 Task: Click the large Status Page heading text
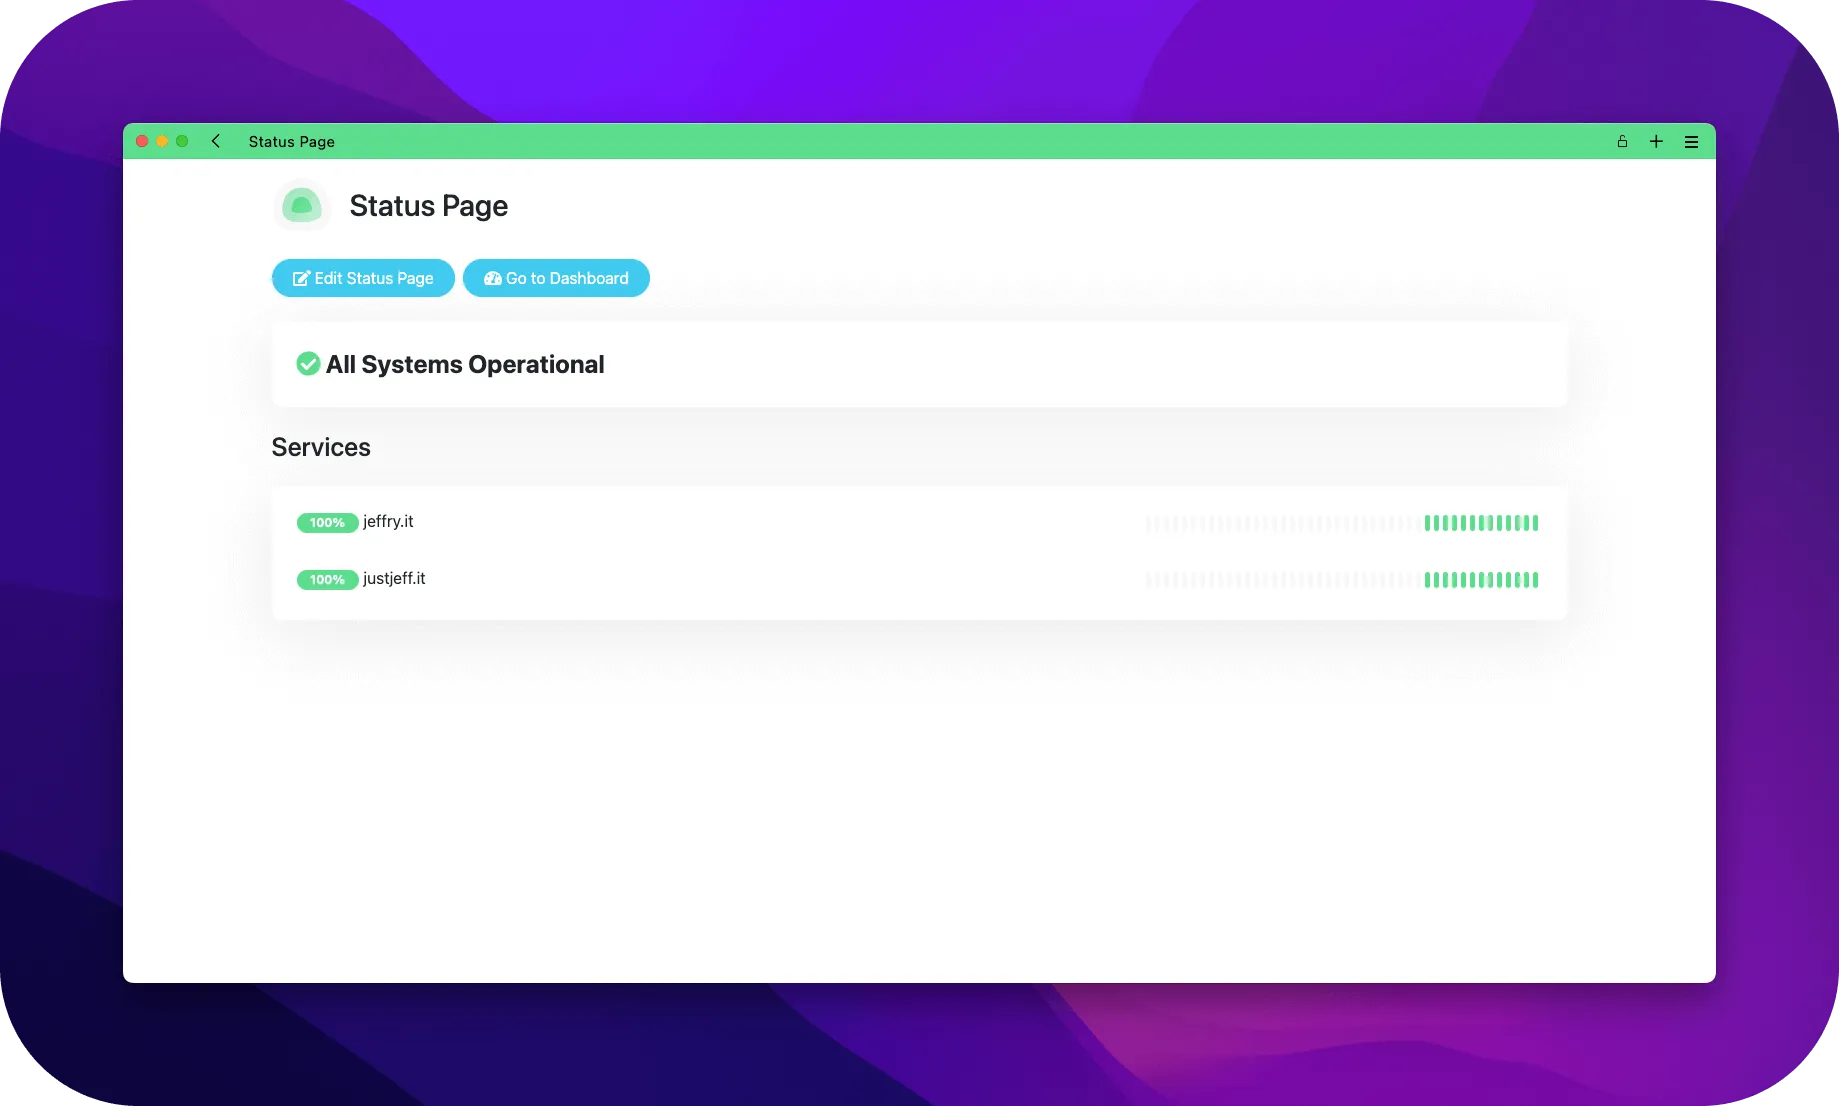[x=428, y=205]
